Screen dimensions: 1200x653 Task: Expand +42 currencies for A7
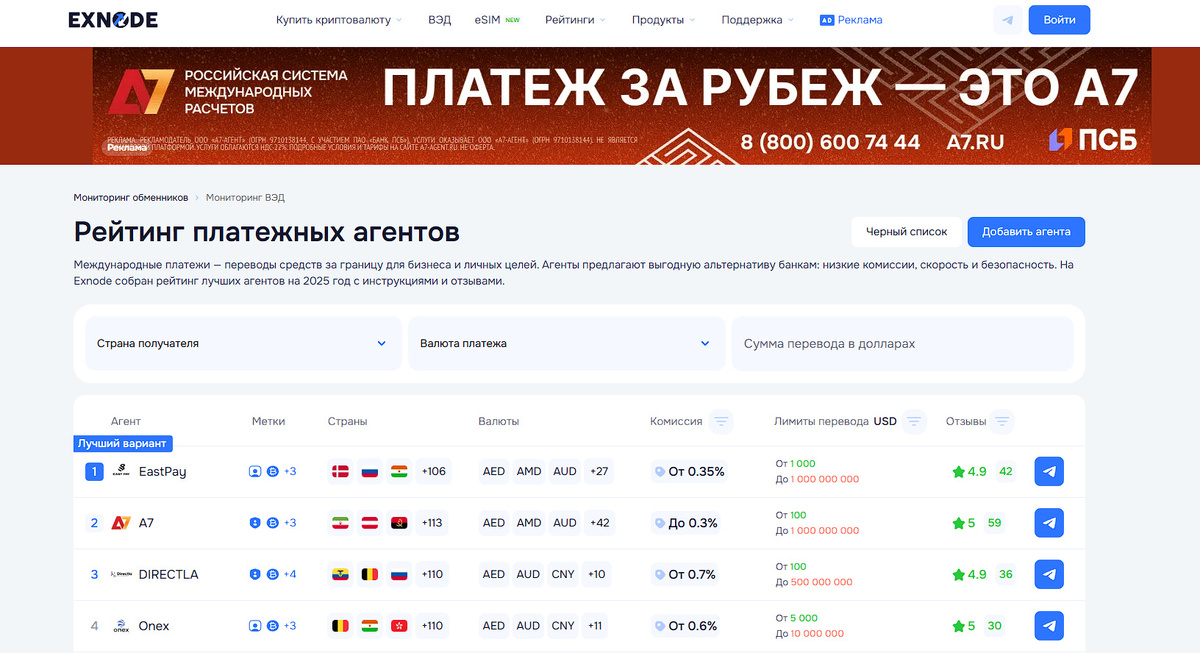click(x=600, y=522)
